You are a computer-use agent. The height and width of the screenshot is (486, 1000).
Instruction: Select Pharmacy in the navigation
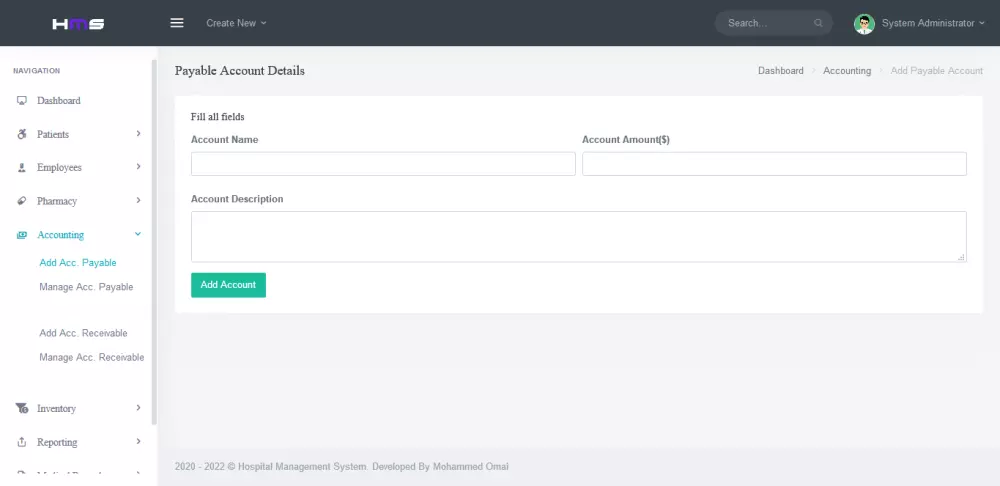click(57, 201)
